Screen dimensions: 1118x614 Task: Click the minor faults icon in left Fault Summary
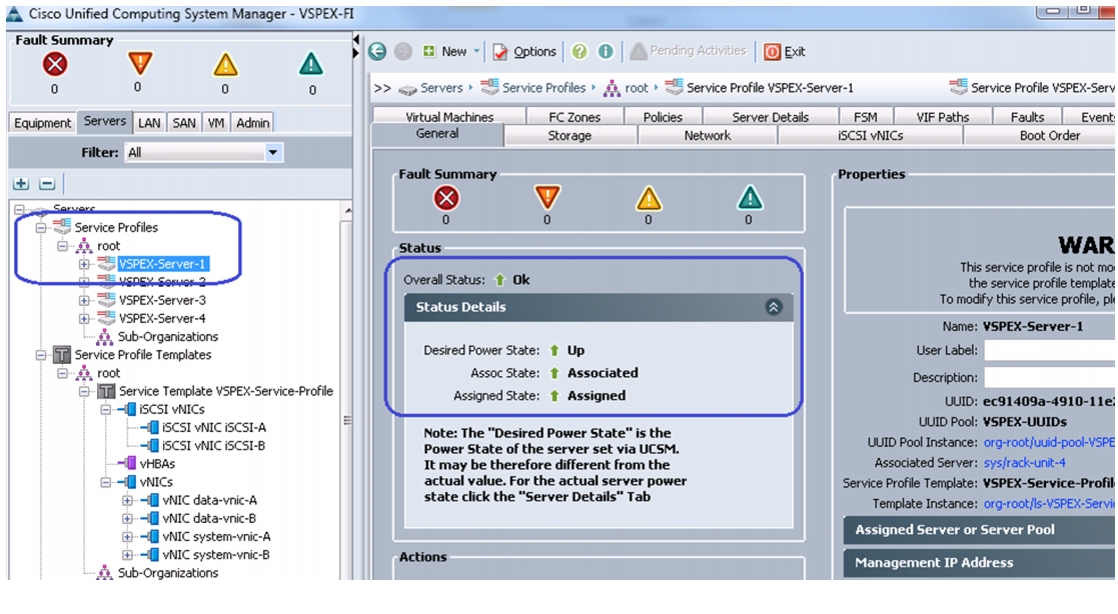point(225,65)
